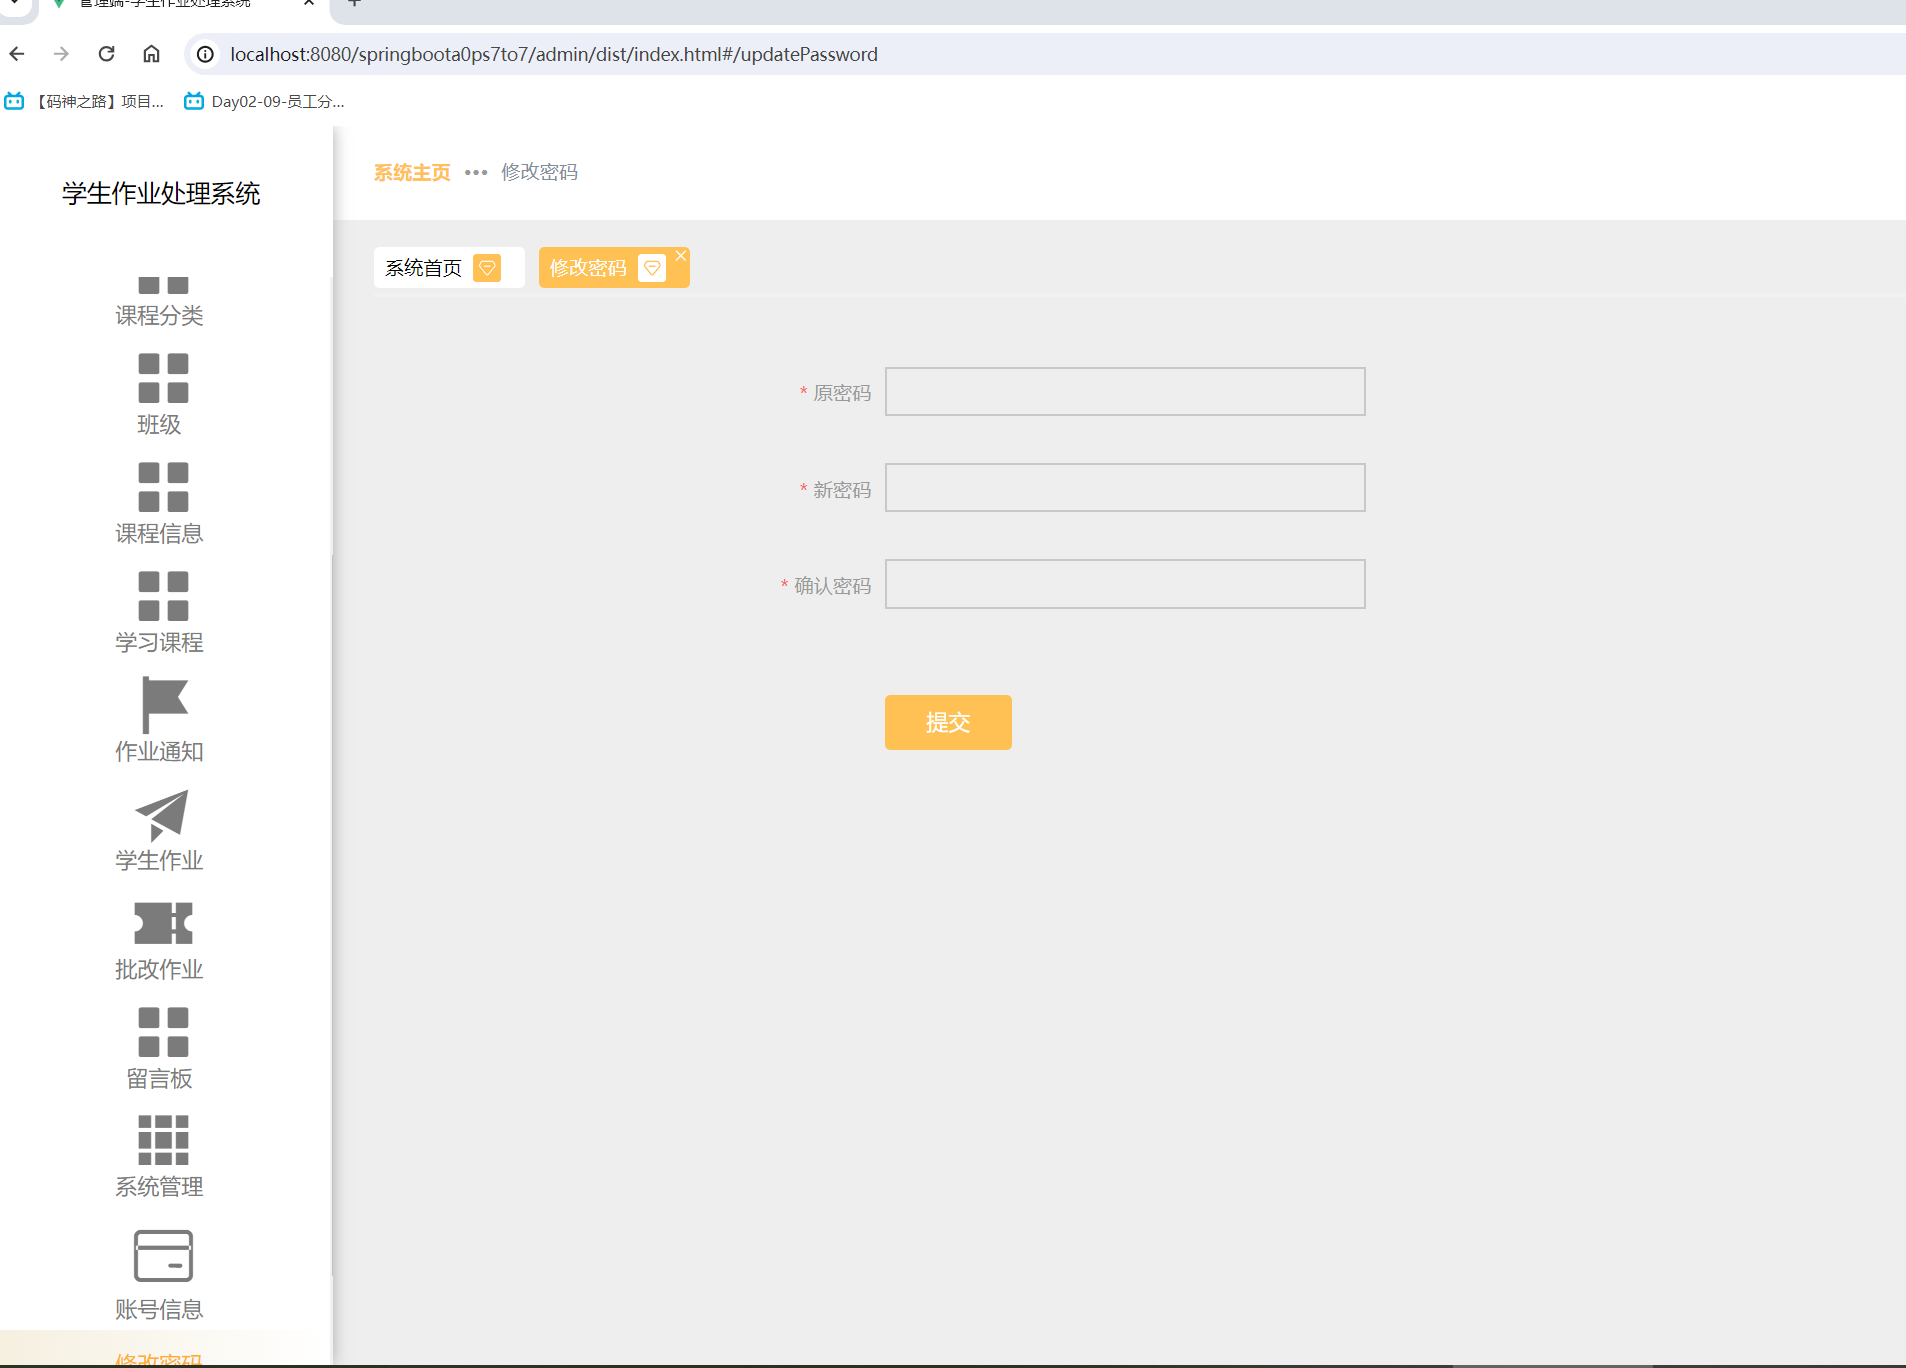Click the tag icon on 修改密码 tab
Screen dimensions: 1906x1368
[x=652, y=268]
